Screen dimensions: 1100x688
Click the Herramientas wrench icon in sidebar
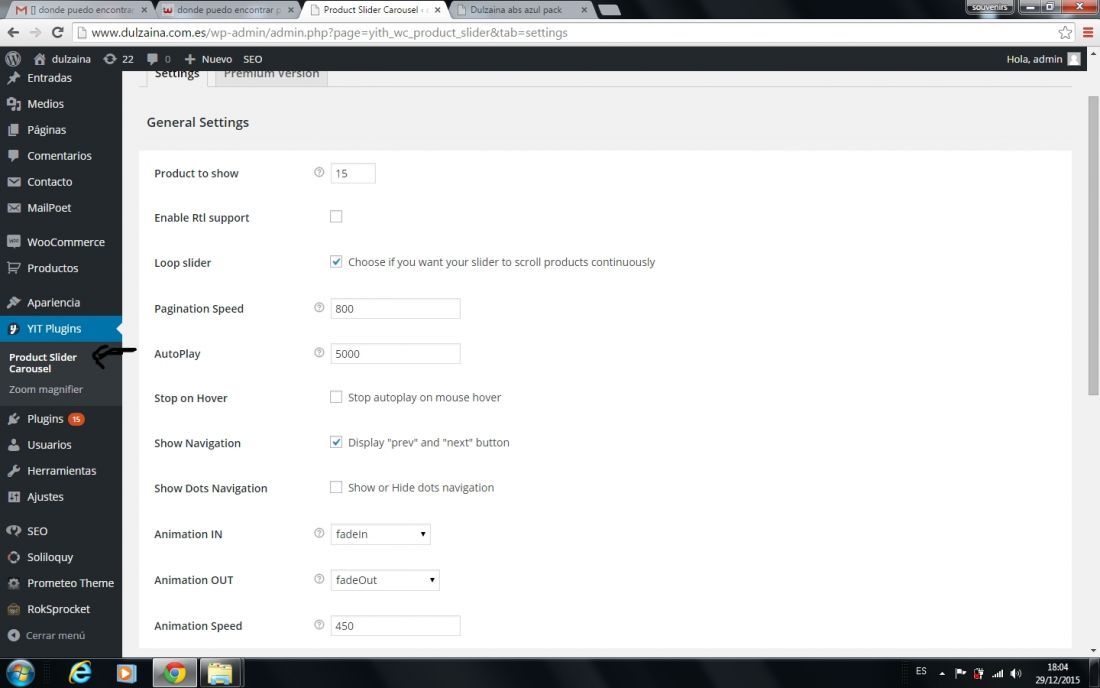point(13,471)
